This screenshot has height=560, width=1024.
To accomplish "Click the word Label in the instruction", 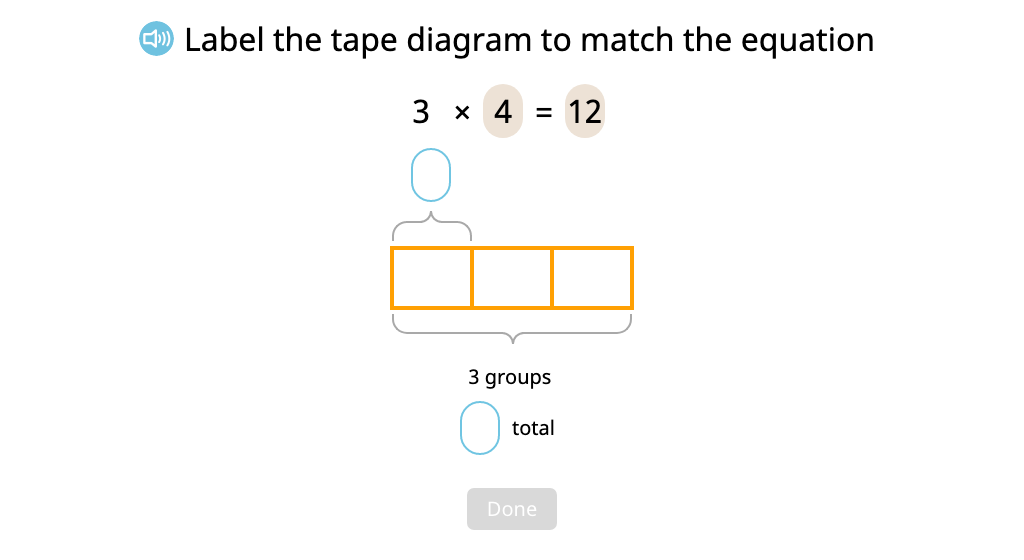I will click(x=225, y=40).
